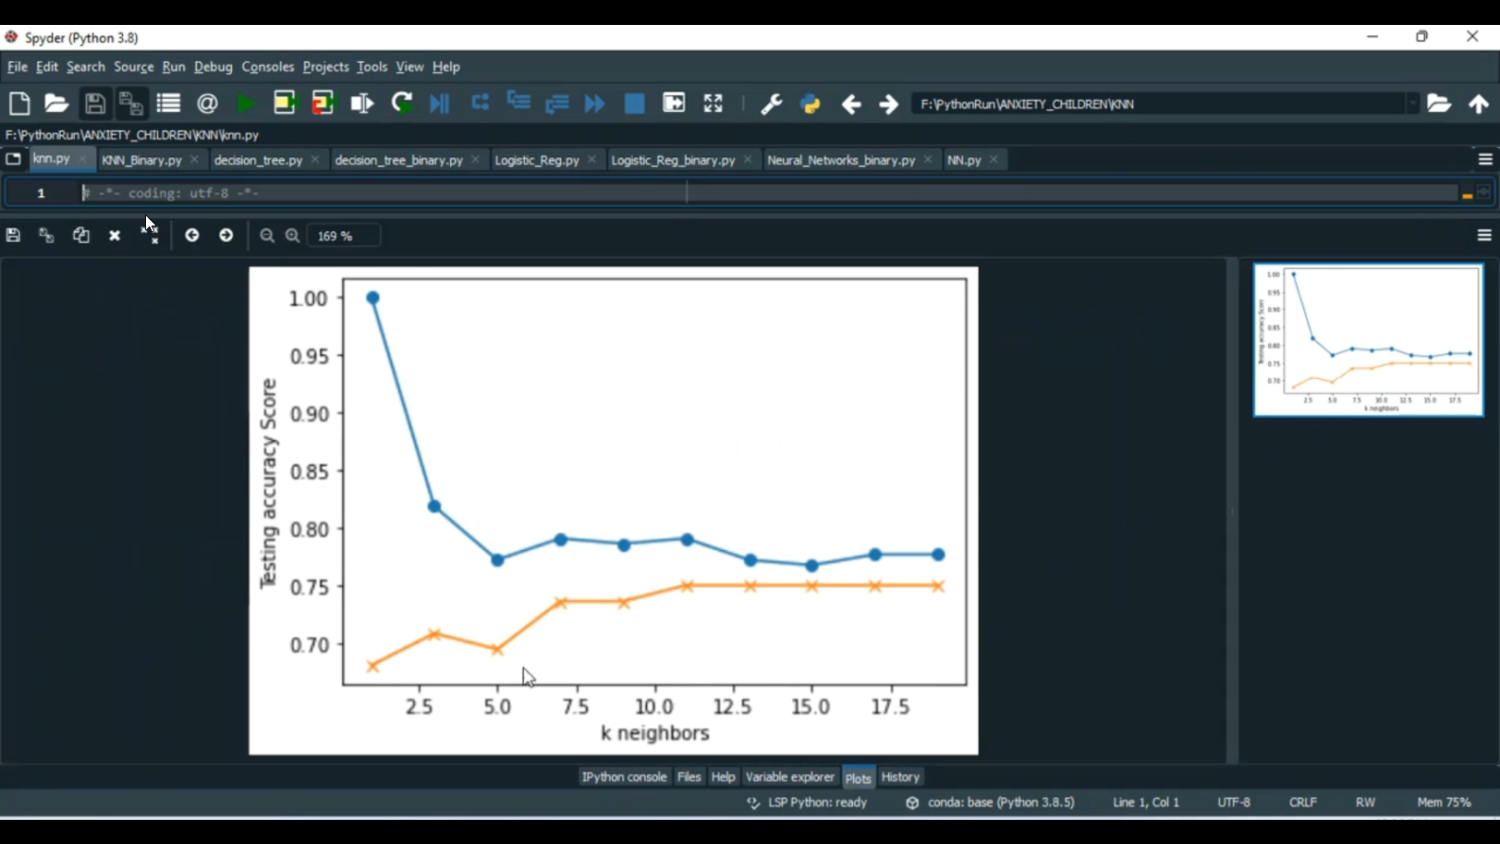Click the Run current cell icon
The image size is (1500, 844).
click(285, 104)
